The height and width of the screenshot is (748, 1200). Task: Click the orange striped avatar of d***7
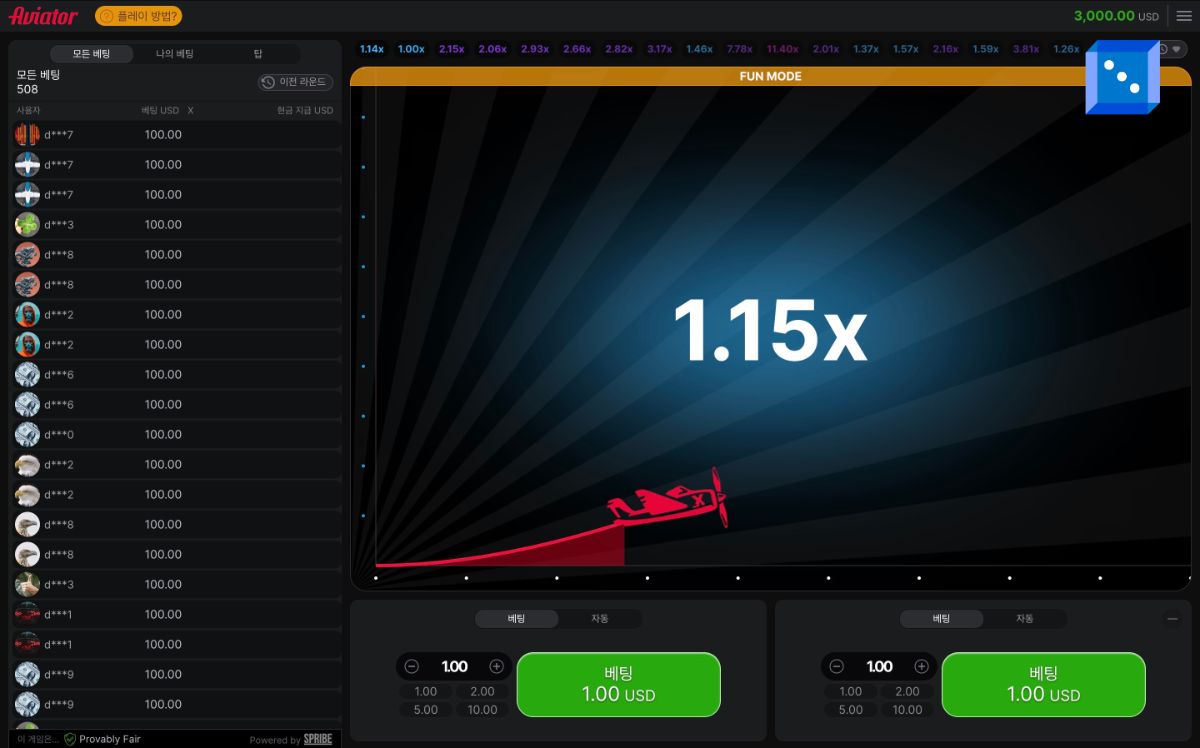coord(27,134)
